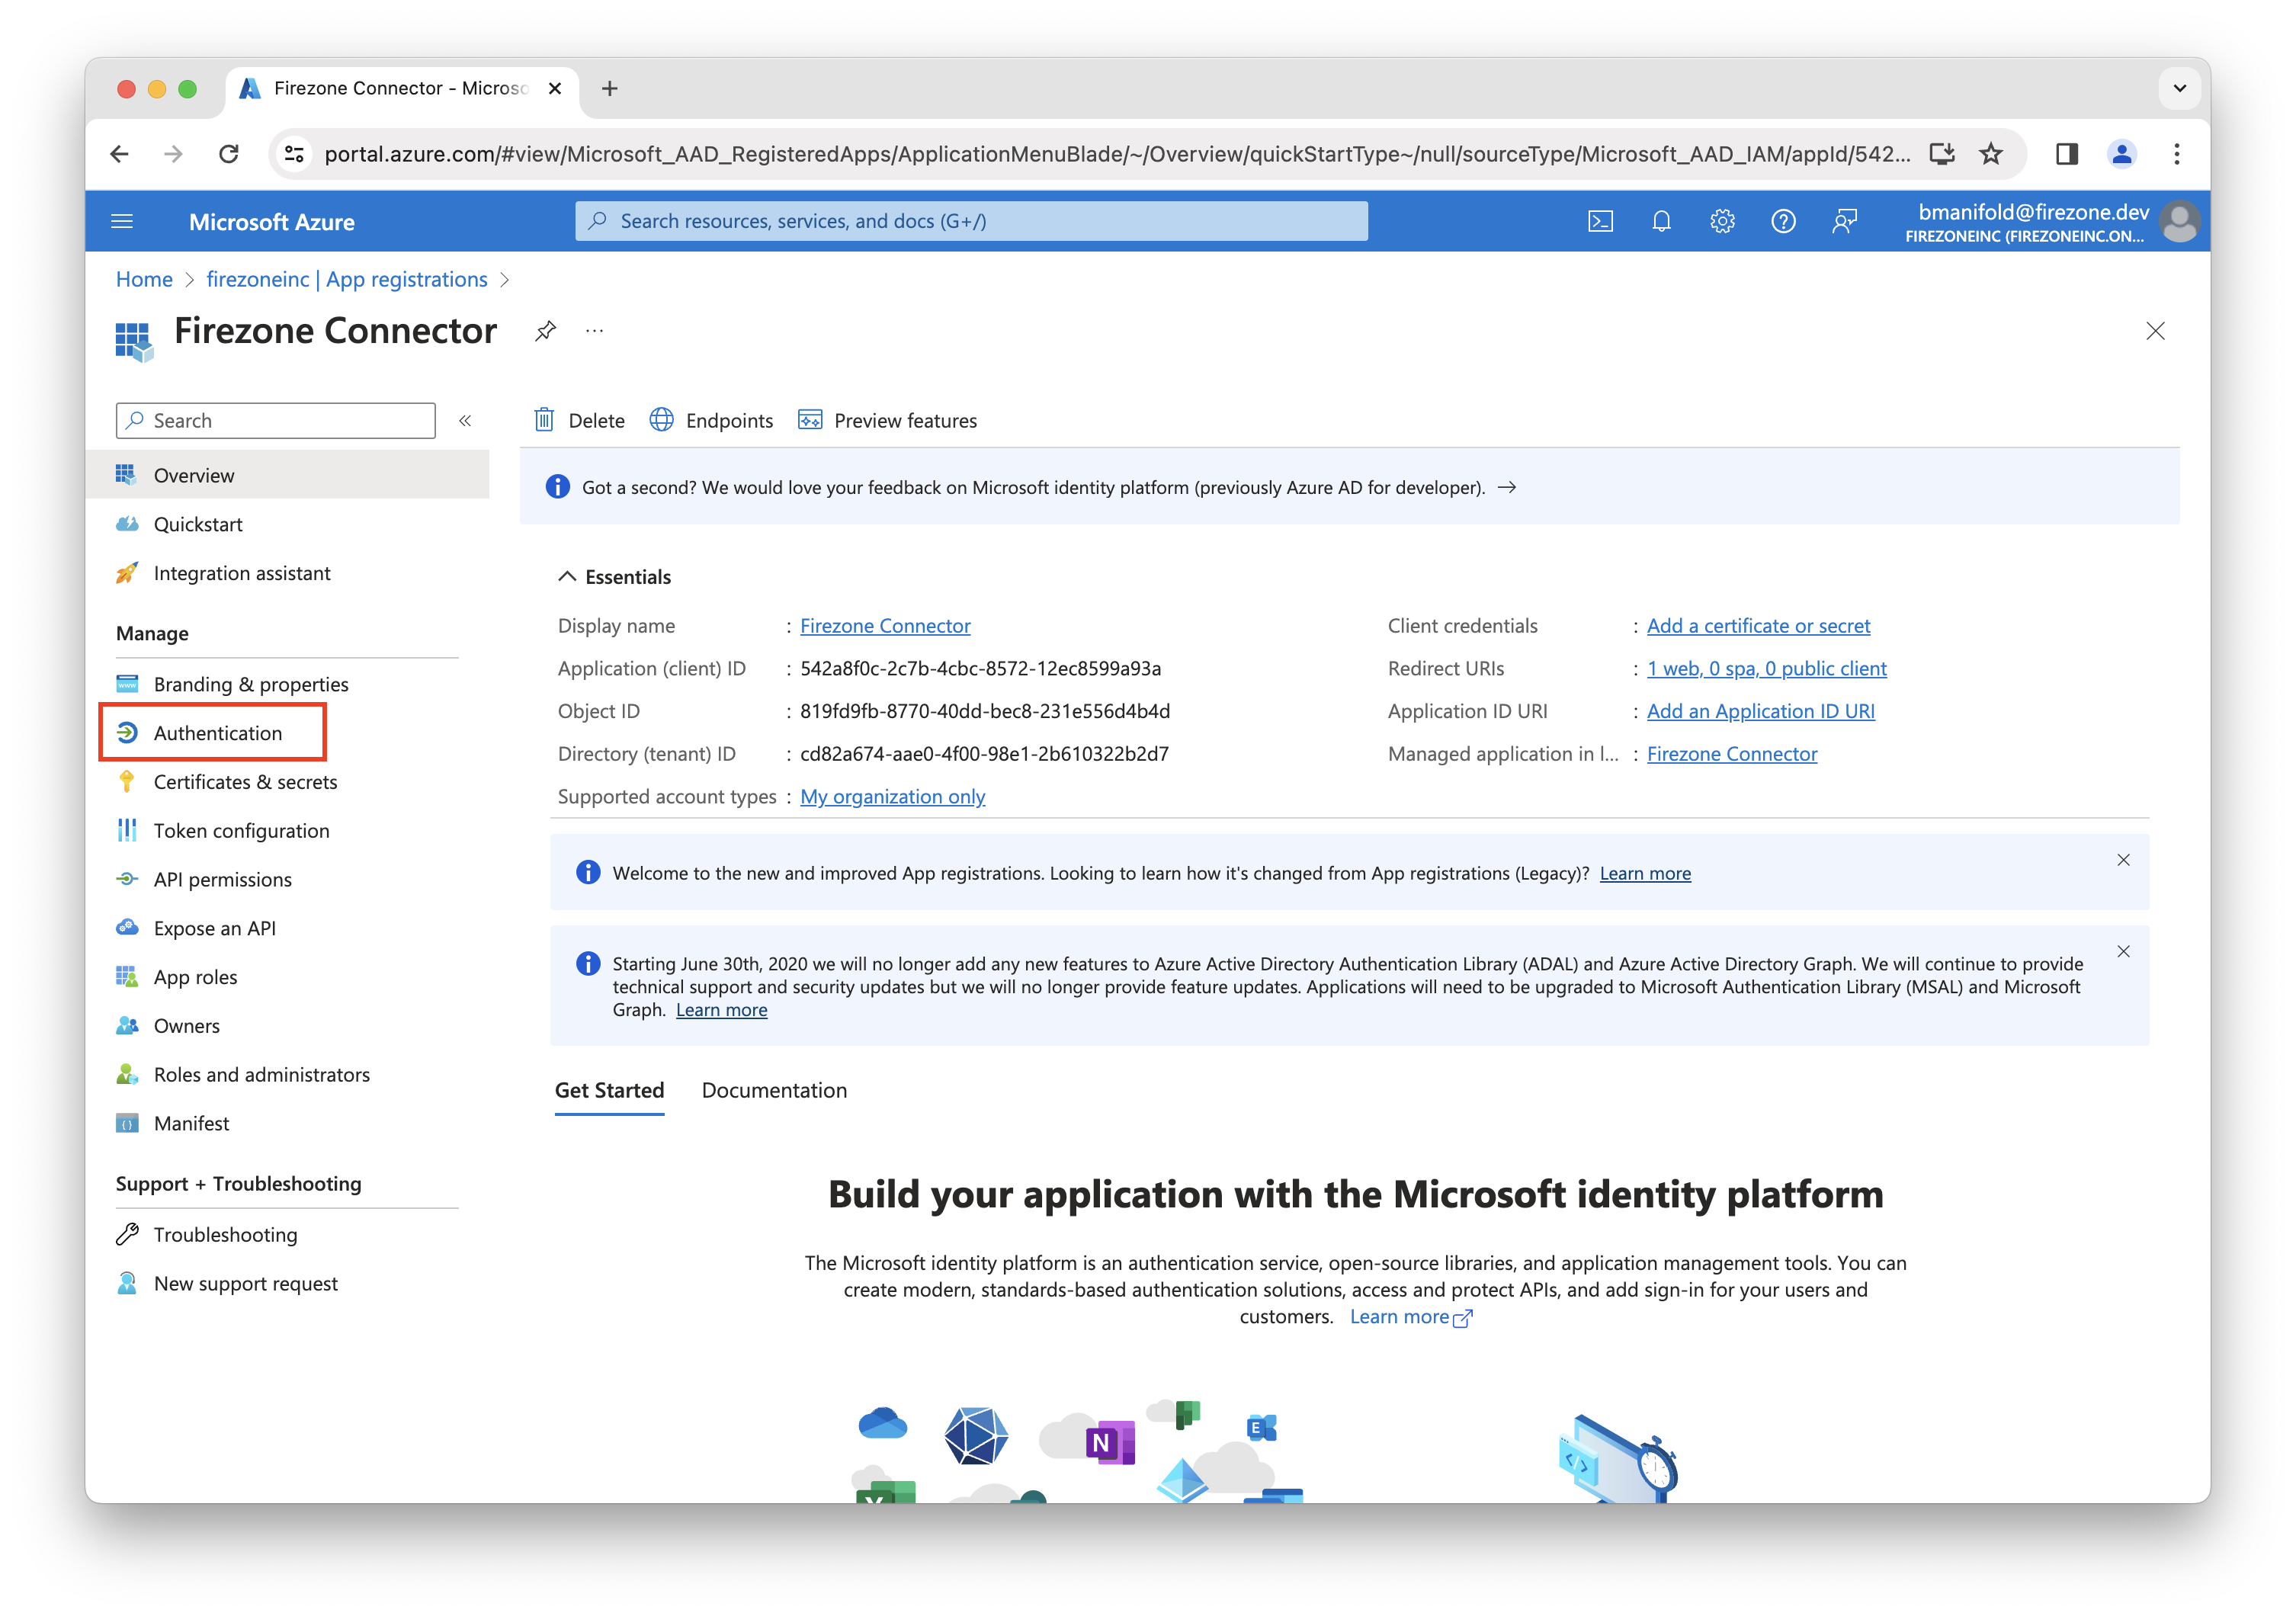Click Add a certificate or secret
Image resolution: width=2296 pixels, height=1616 pixels.
pyautogui.click(x=1756, y=624)
